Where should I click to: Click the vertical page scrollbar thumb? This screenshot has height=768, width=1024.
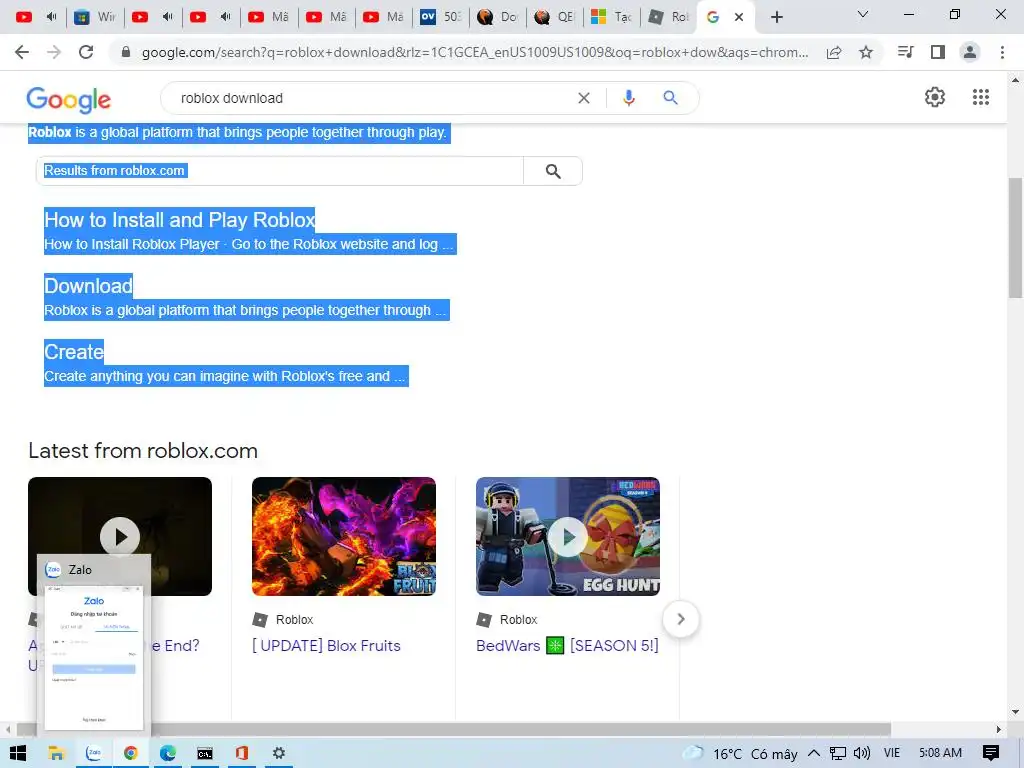coord(1015,238)
